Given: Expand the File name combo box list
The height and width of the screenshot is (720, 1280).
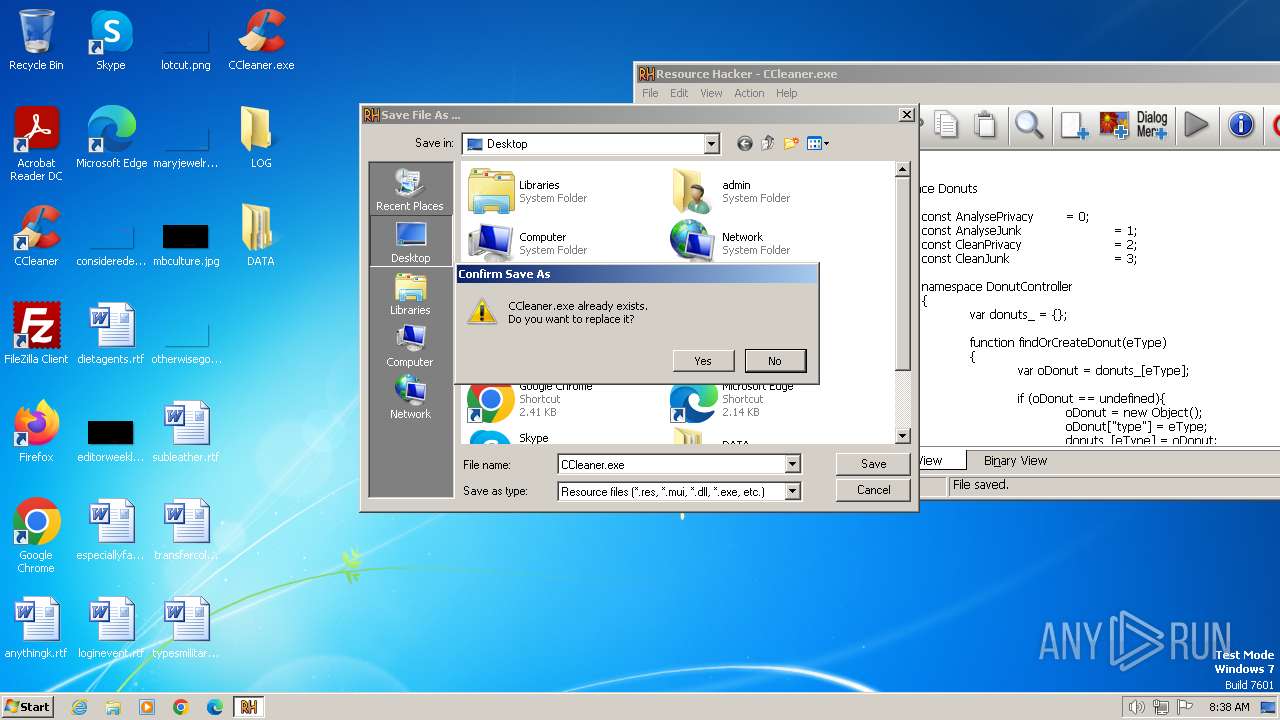Looking at the screenshot, I should 792,465.
